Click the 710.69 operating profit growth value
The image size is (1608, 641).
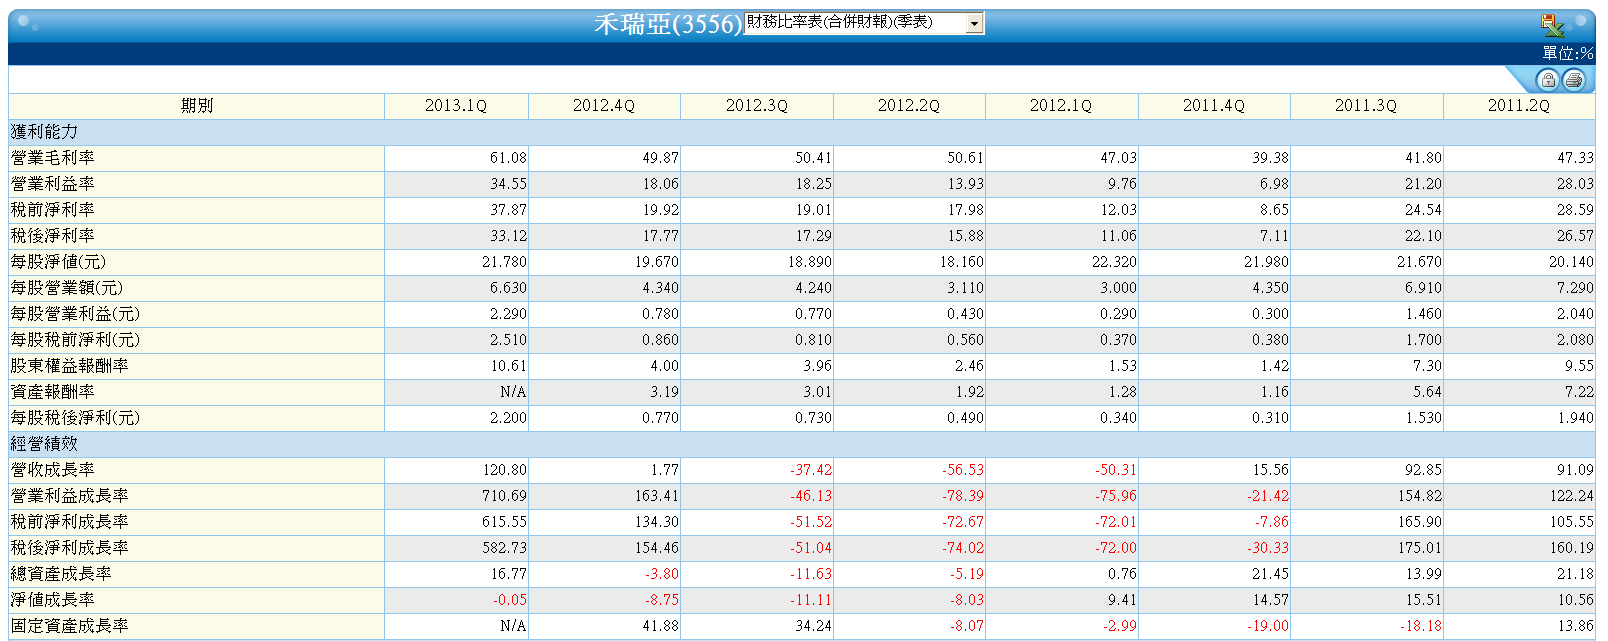click(x=504, y=496)
